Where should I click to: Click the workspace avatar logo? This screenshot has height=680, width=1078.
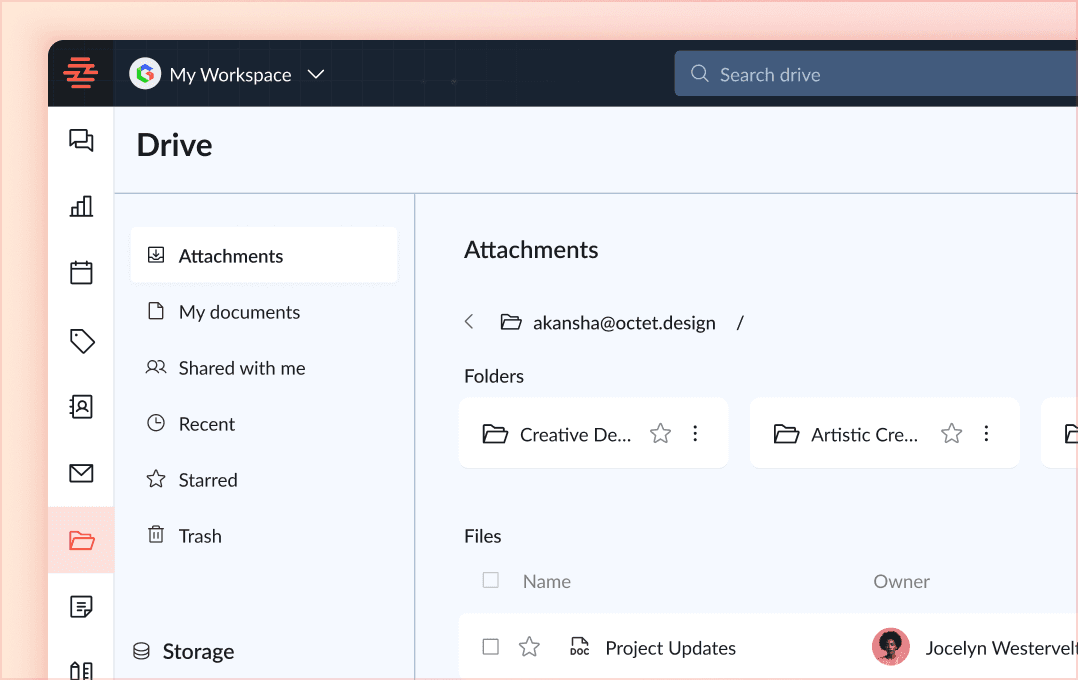point(144,74)
